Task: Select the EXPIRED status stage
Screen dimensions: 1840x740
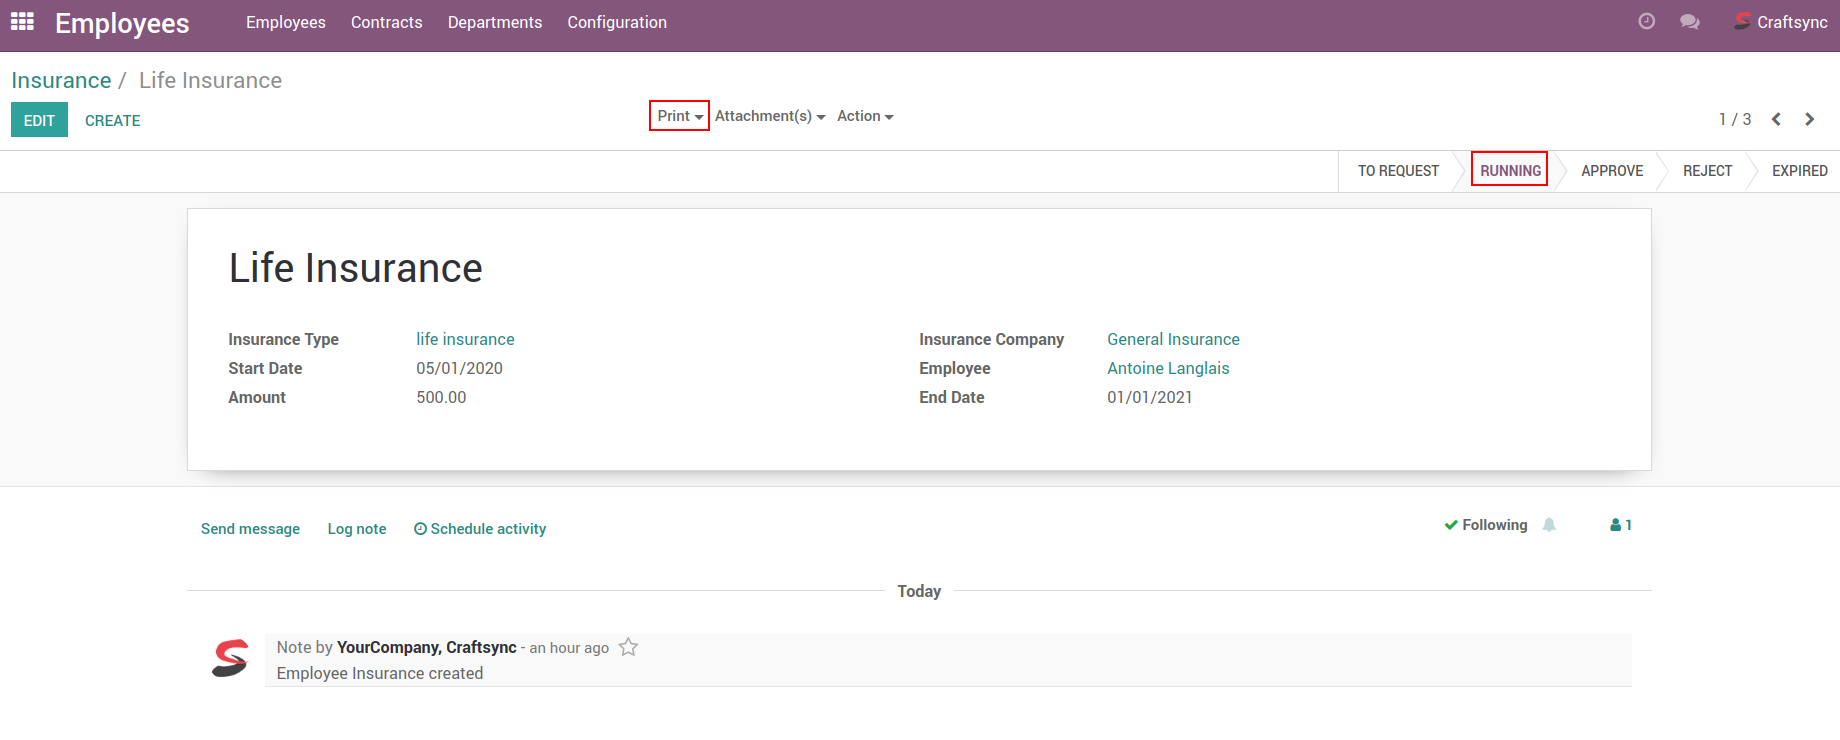Action: (1798, 171)
